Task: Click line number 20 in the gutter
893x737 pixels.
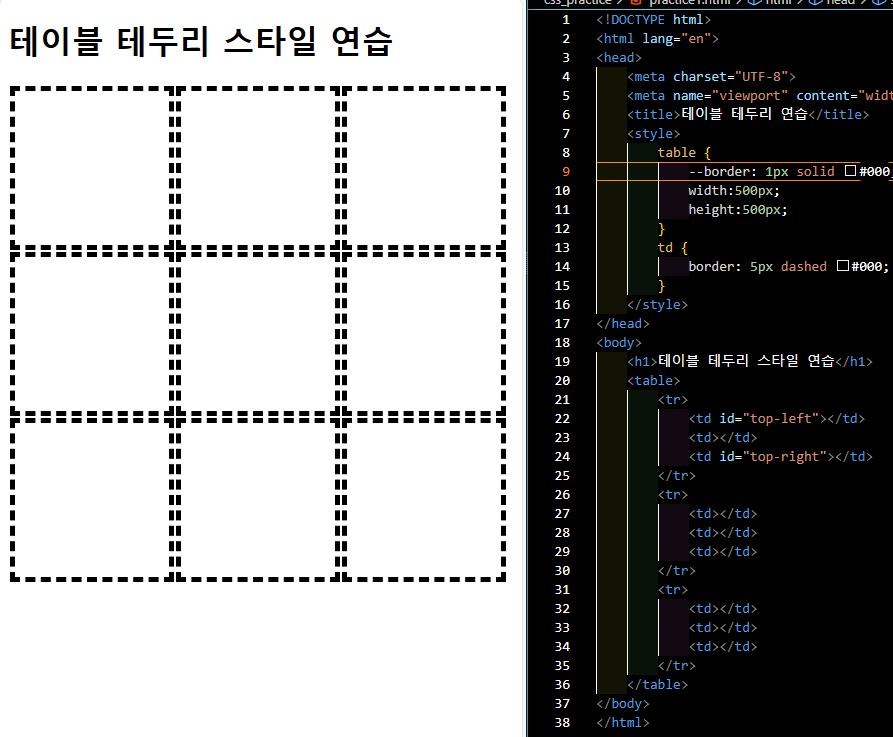Action: (x=562, y=380)
